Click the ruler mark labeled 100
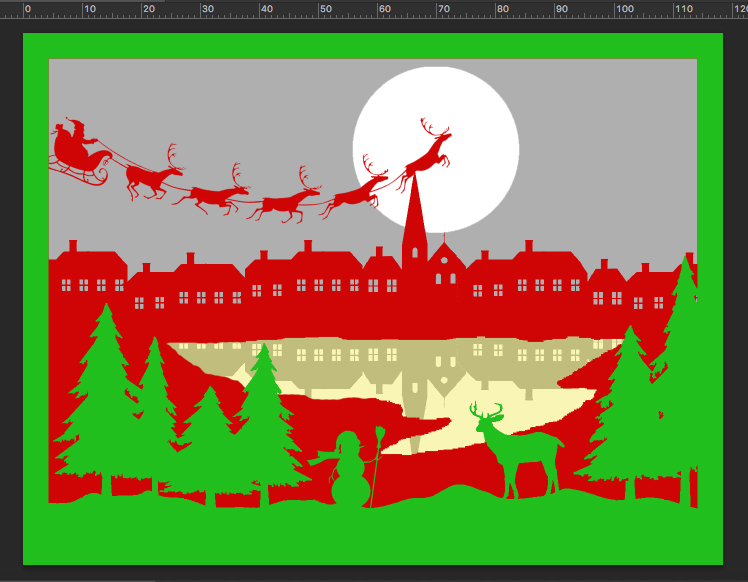 click(x=624, y=9)
